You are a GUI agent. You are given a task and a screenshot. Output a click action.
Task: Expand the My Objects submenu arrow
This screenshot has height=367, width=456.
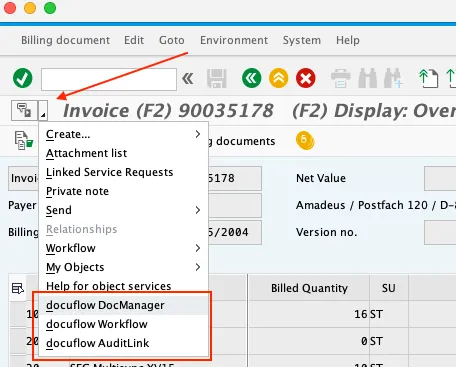tap(198, 267)
